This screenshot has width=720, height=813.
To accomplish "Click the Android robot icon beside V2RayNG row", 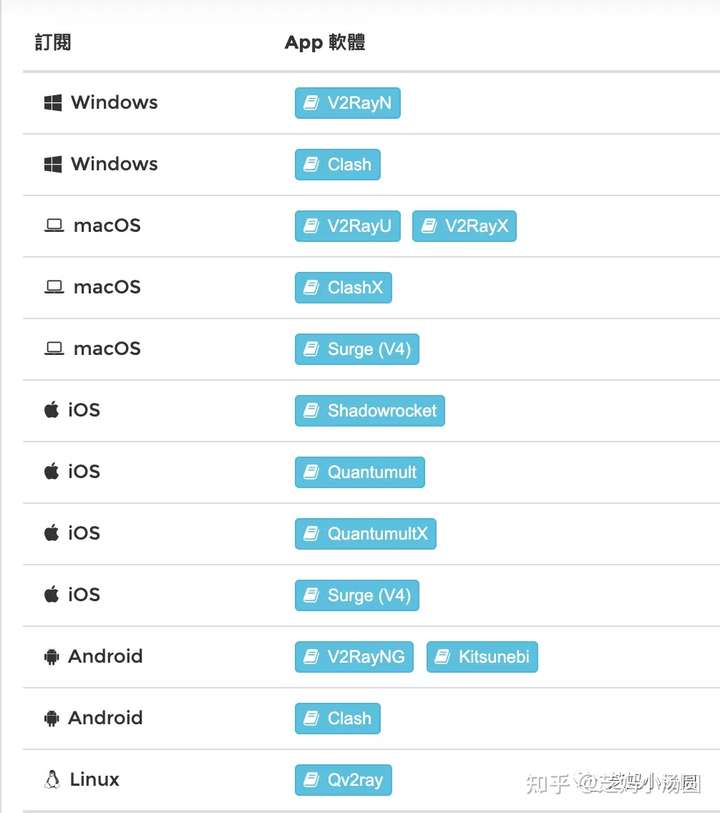I will [52, 657].
